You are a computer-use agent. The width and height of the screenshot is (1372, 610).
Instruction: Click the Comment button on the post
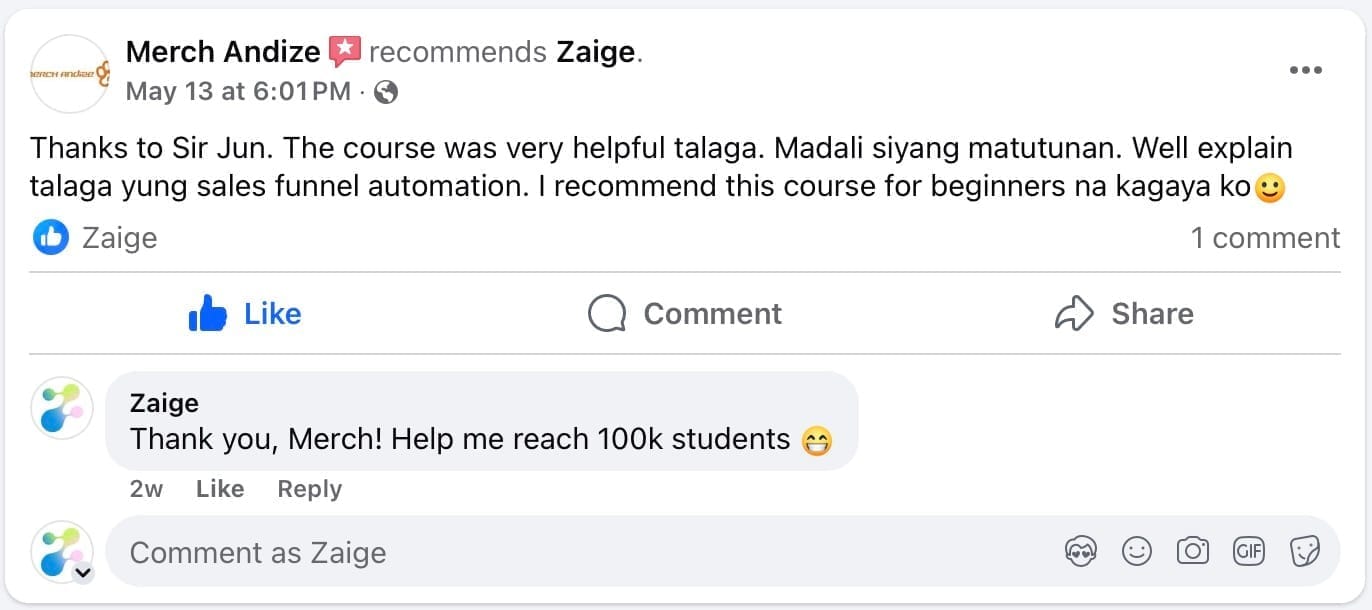685,314
